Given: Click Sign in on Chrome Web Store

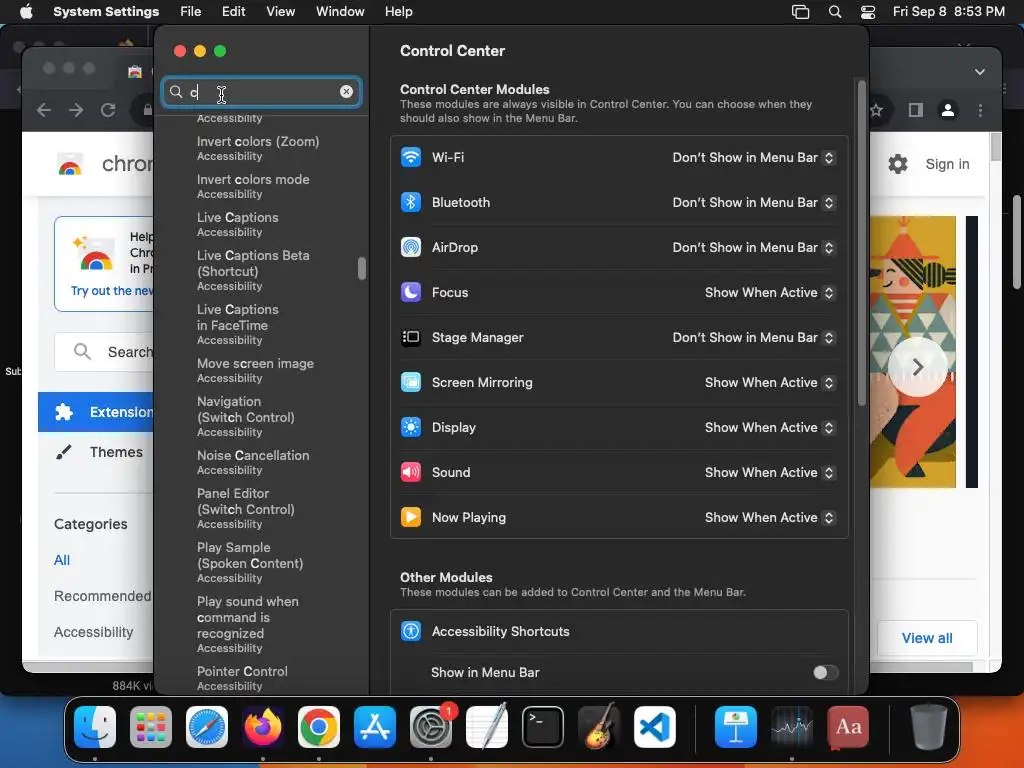Looking at the screenshot, I should (x=947, y=164).
